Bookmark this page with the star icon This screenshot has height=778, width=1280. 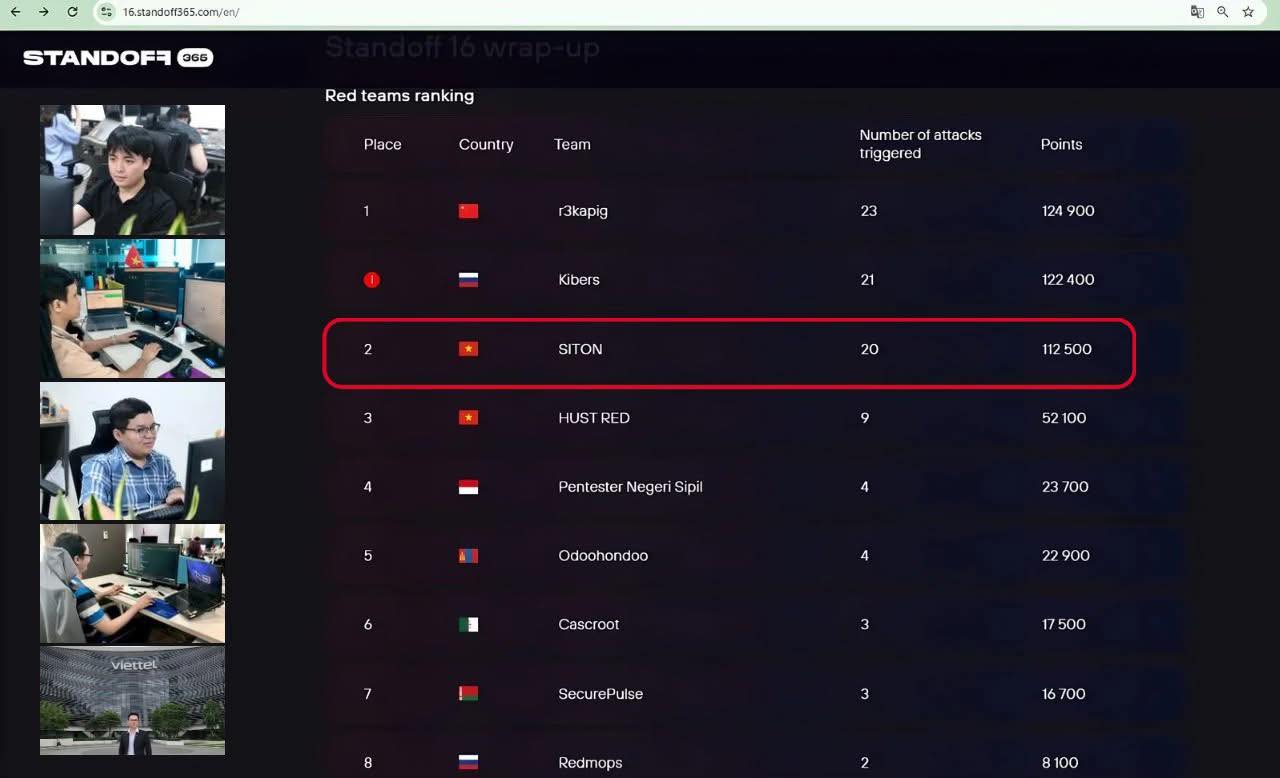pyautogui.click(x=1248, y=12)
